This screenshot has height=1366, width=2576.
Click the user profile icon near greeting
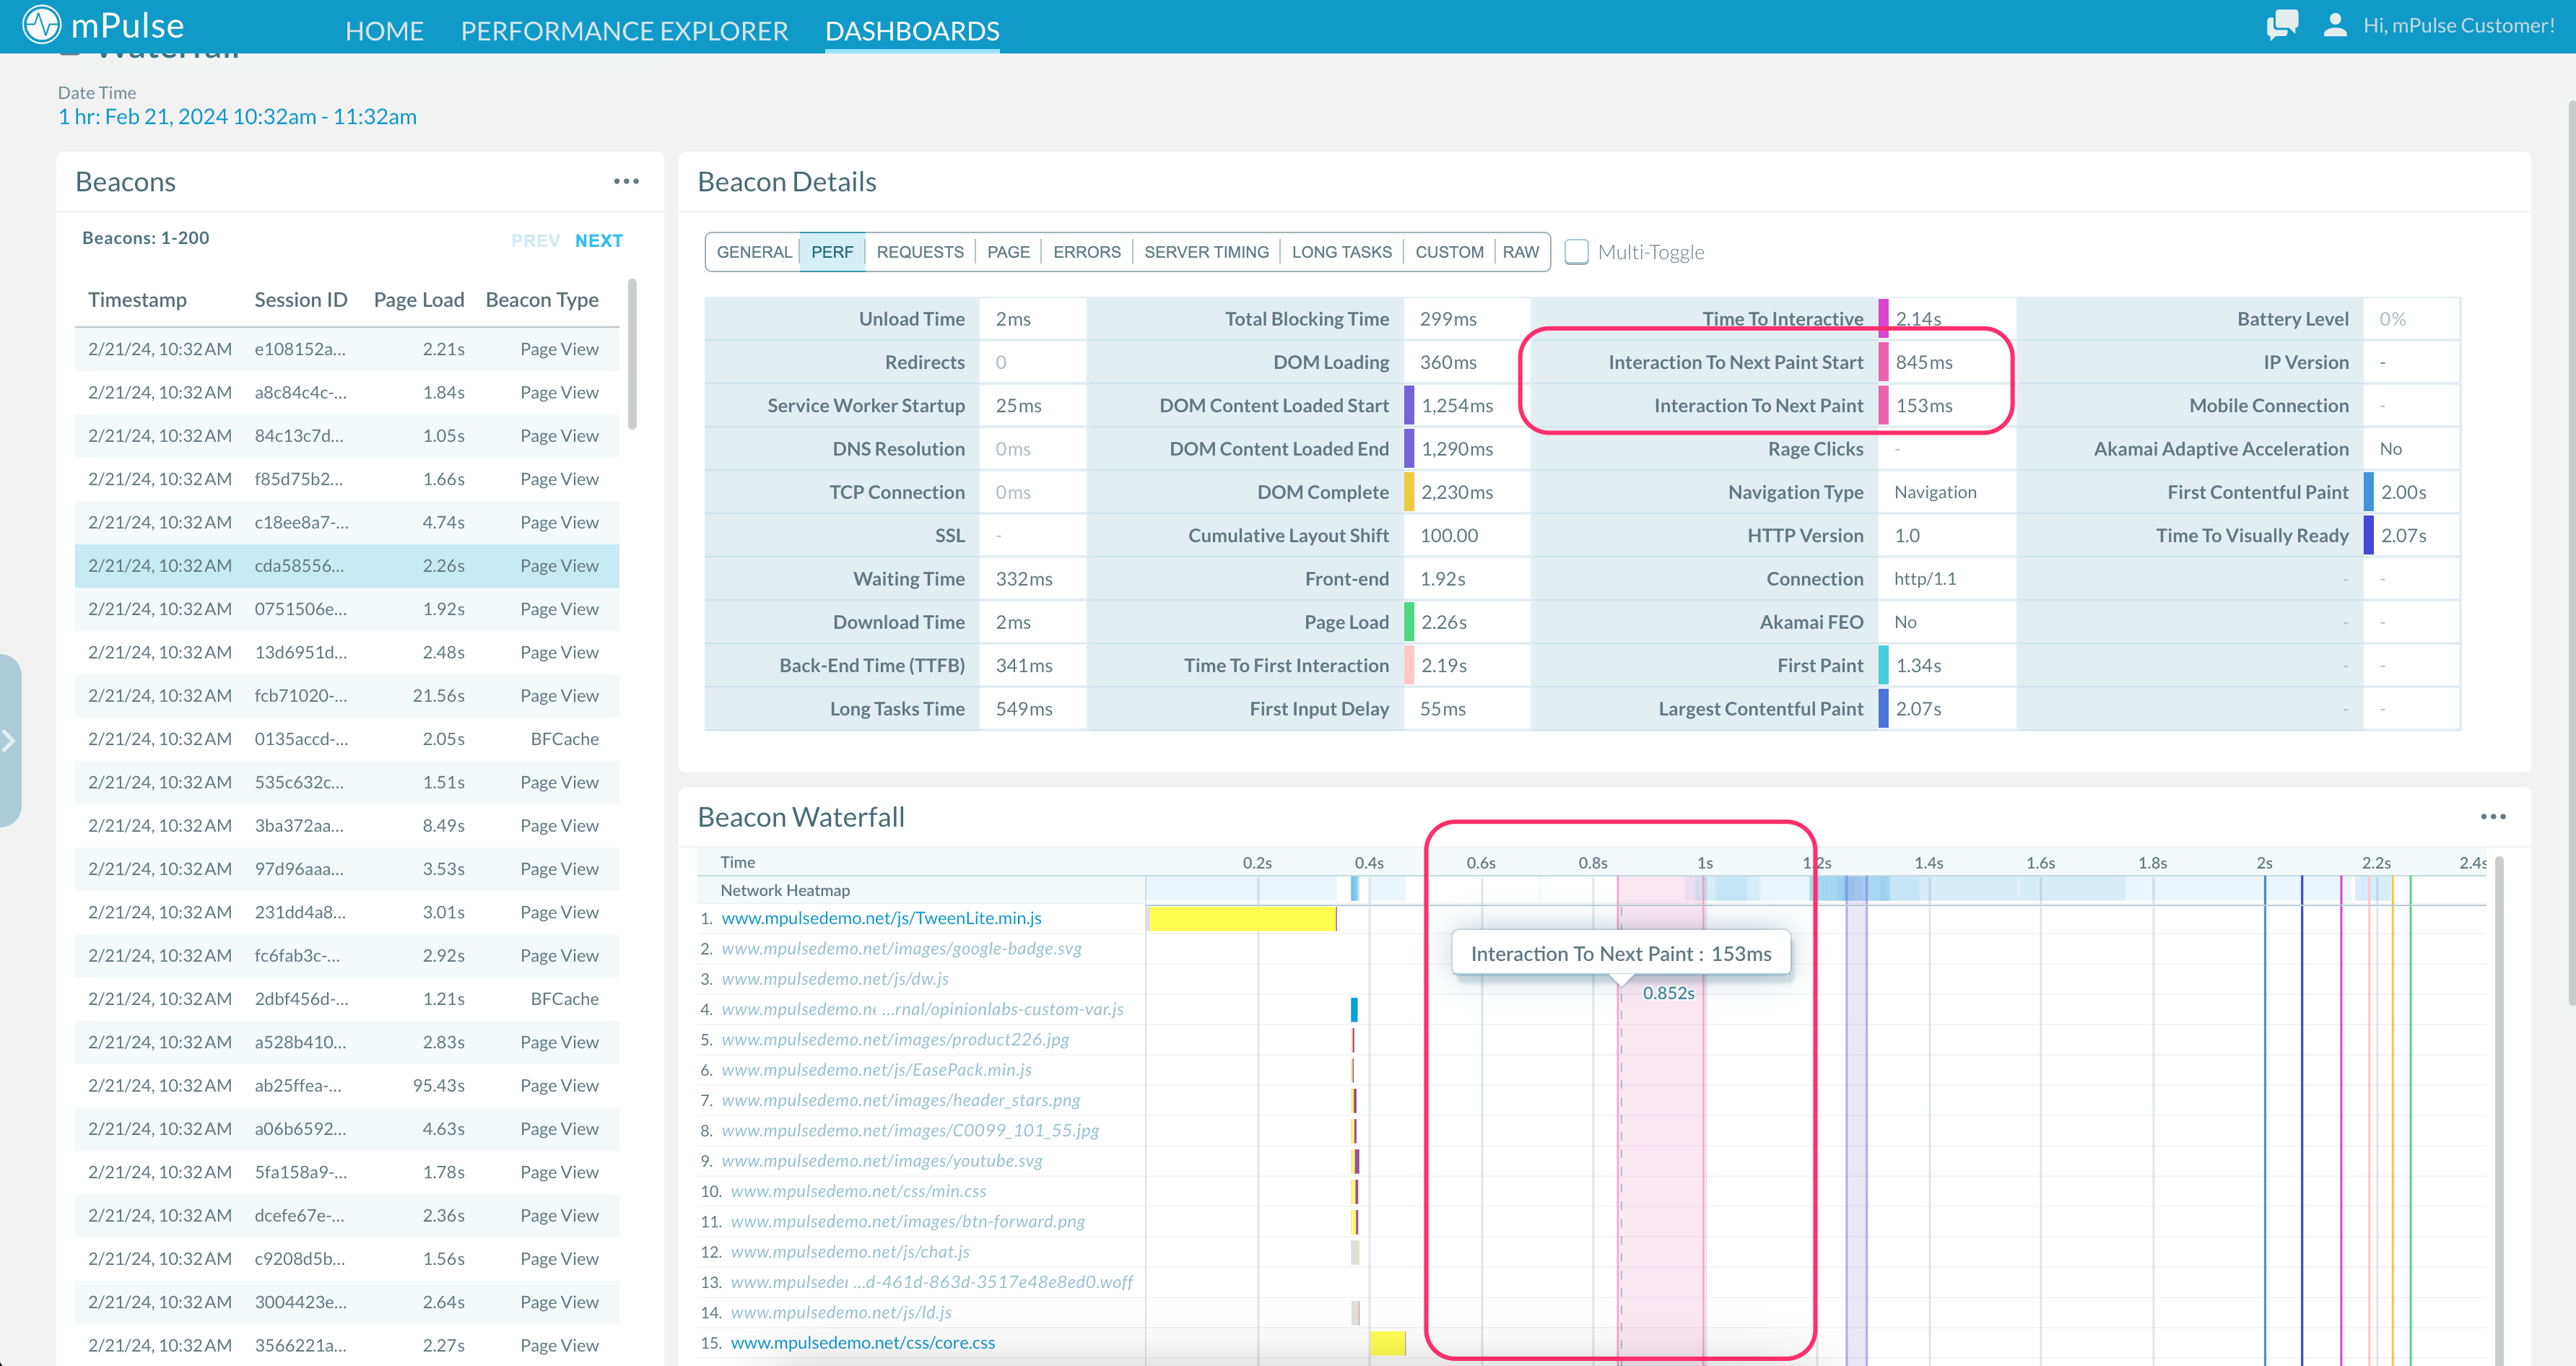(2335, 25)
